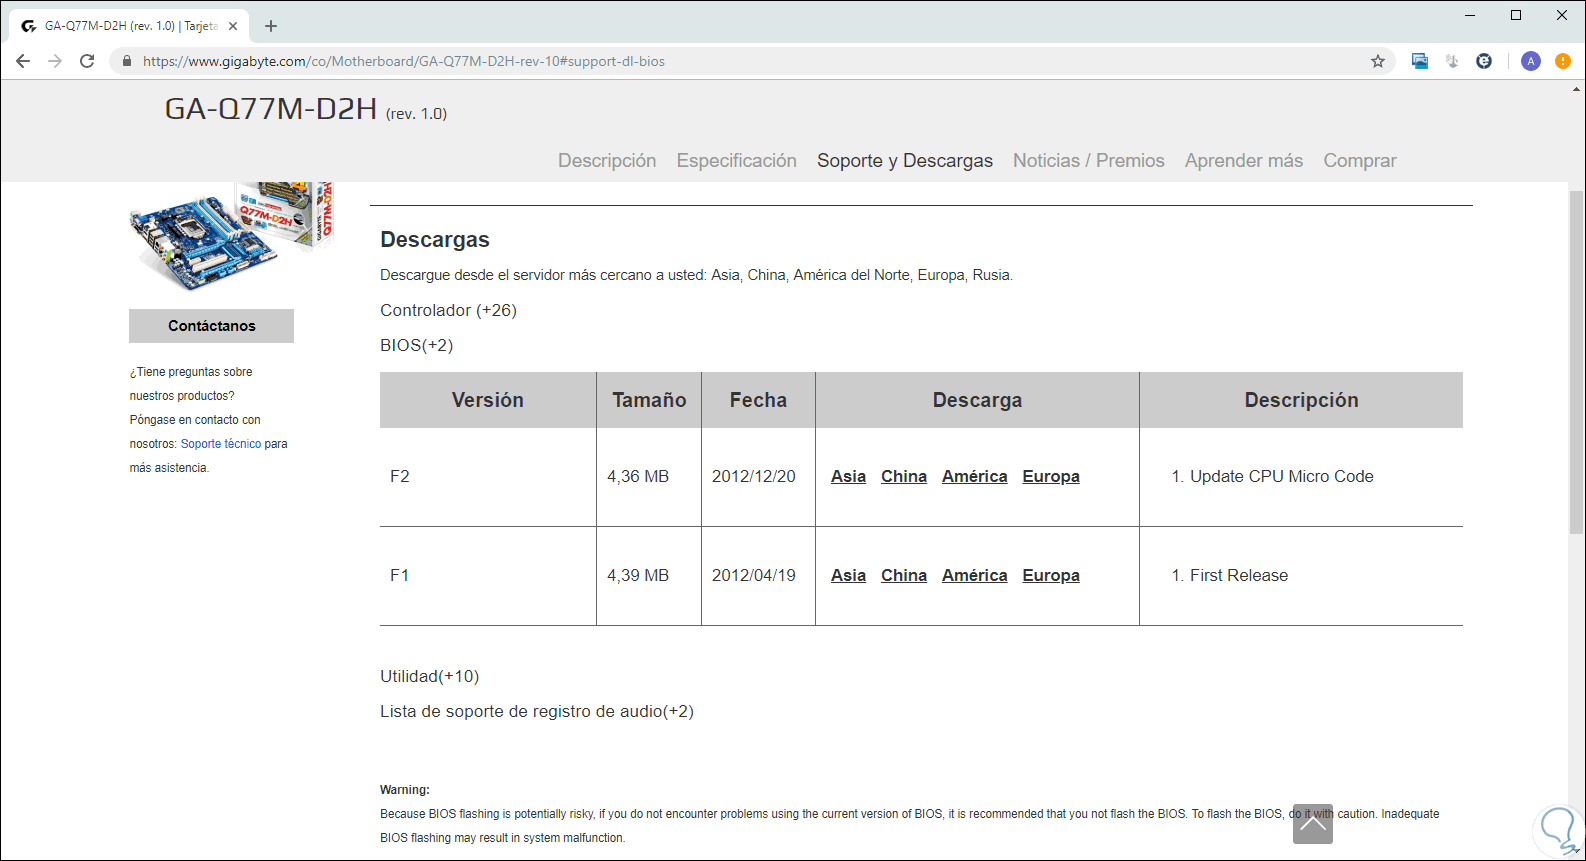The image size is (1586, 861).
Task: Reload the Gigabyte page
Action: click(x=87, y=61)
